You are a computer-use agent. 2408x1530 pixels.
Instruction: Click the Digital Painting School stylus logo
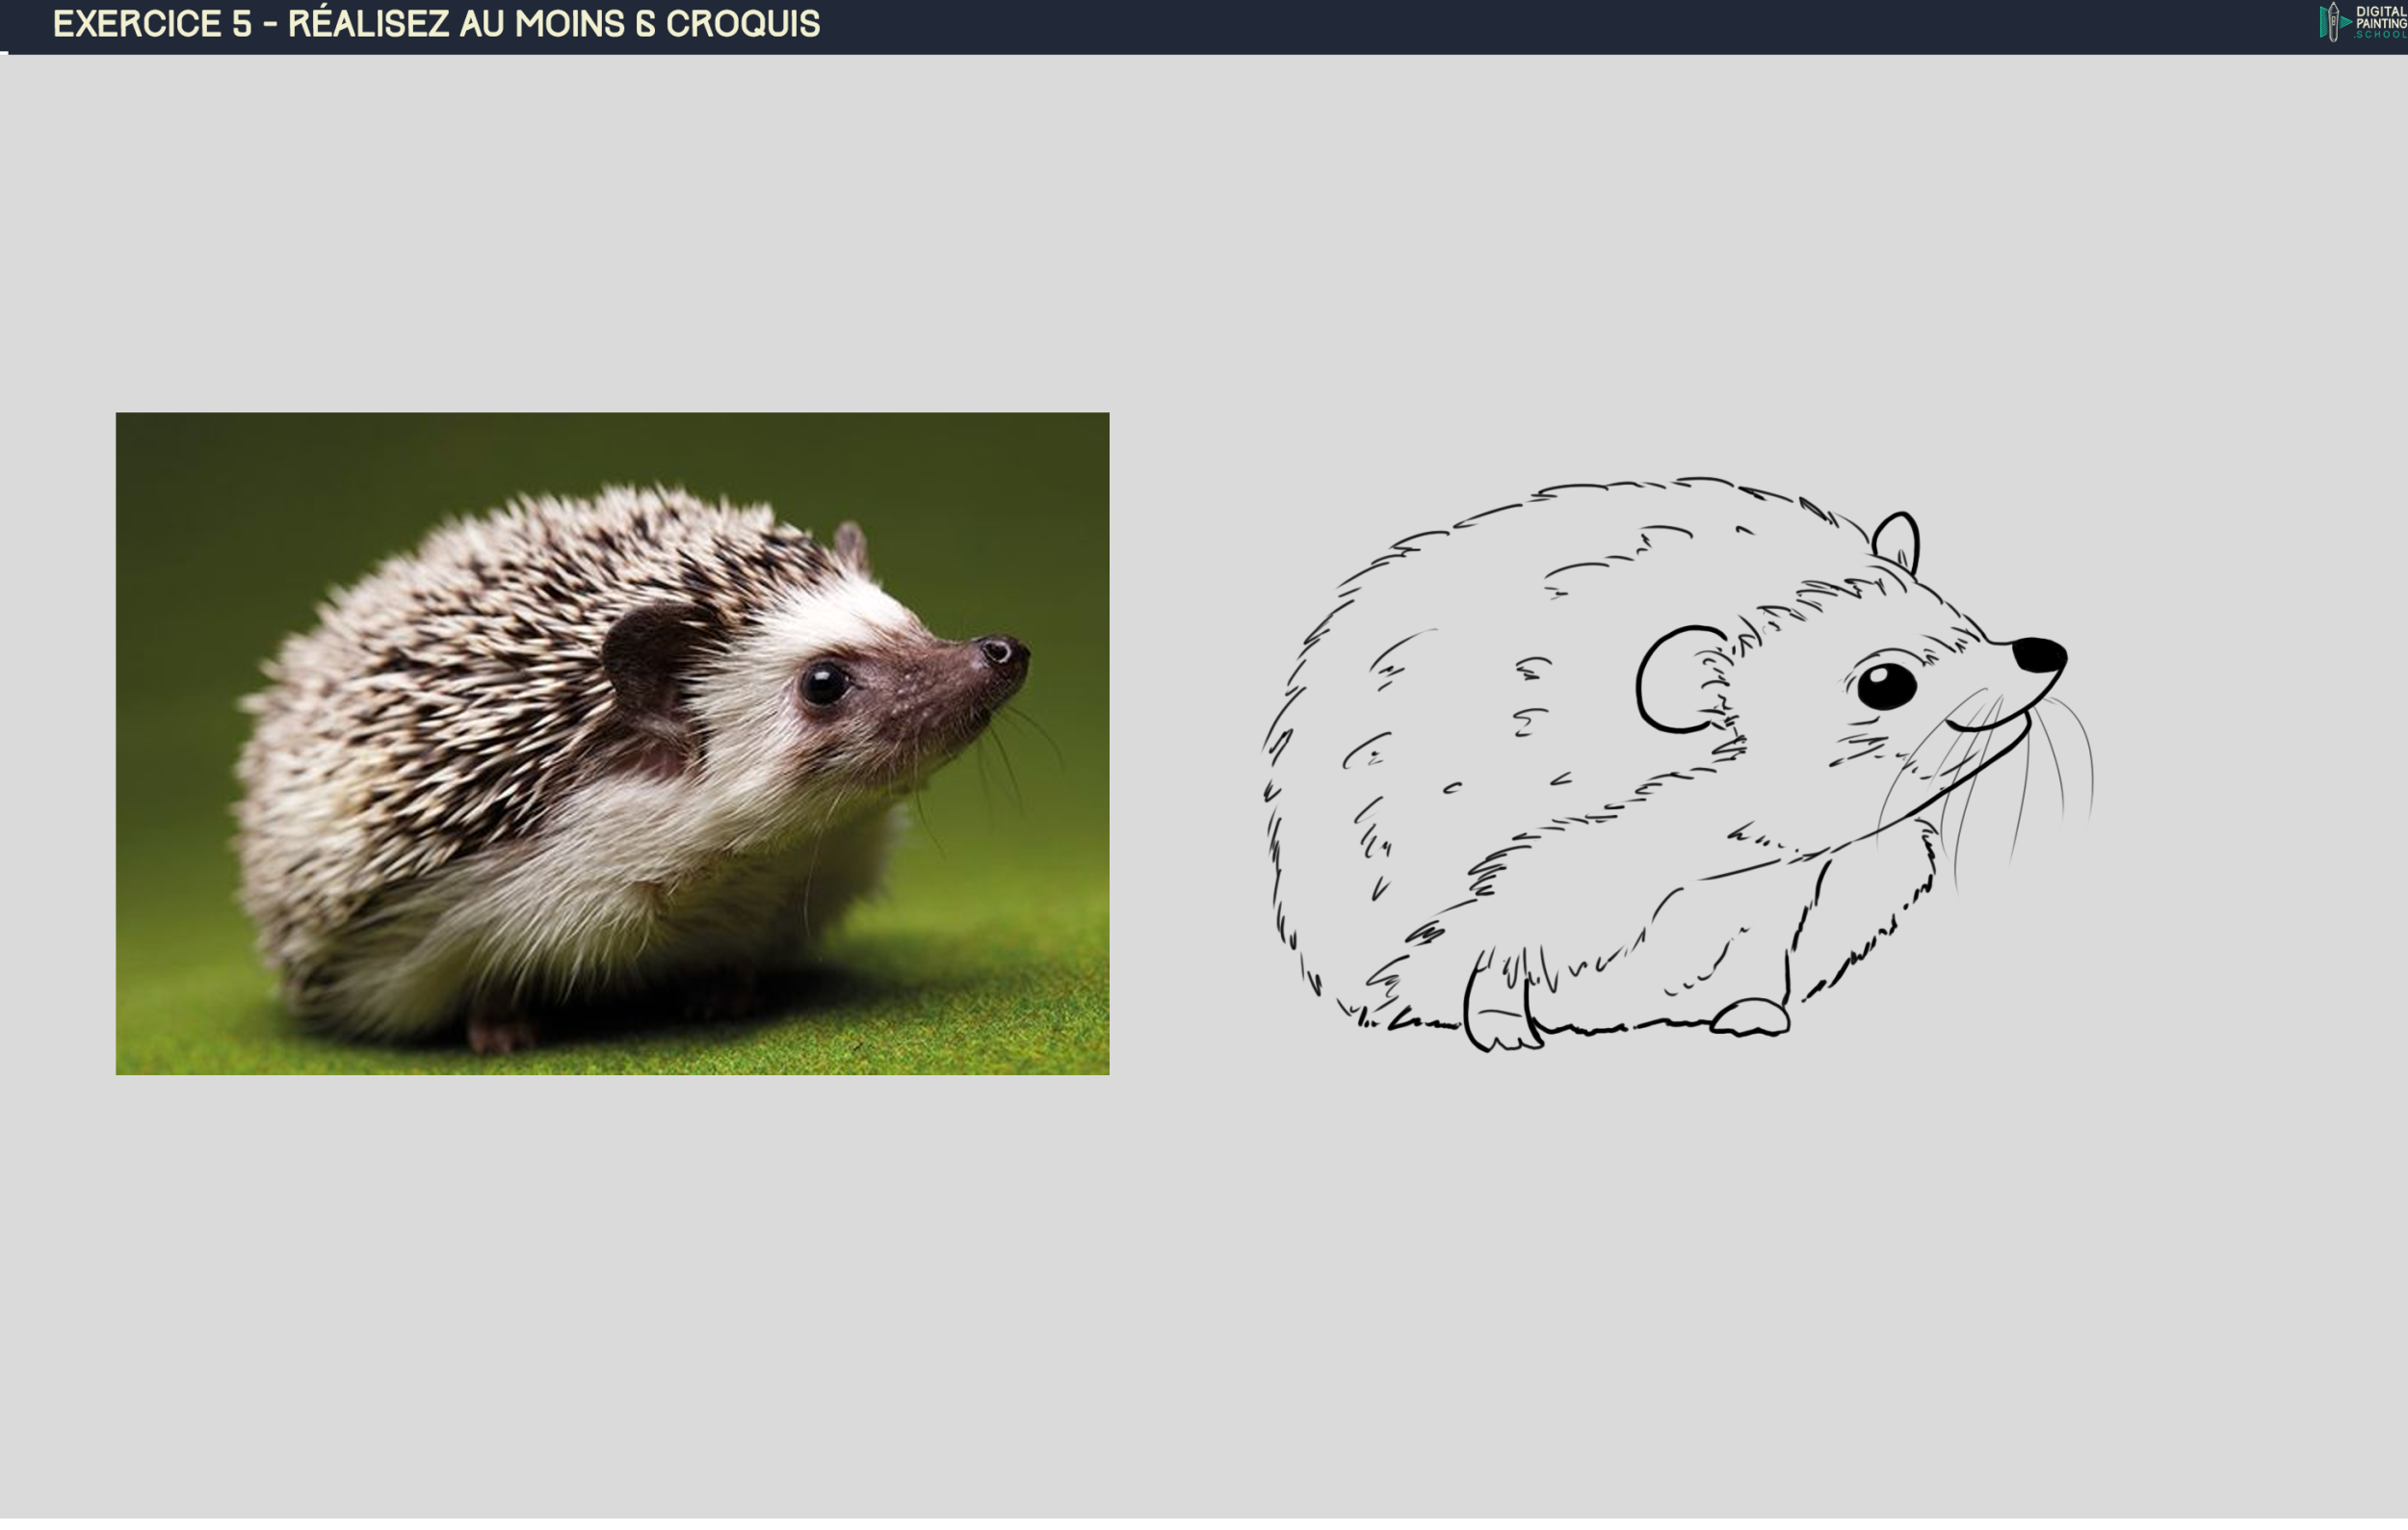point(2332,22)
